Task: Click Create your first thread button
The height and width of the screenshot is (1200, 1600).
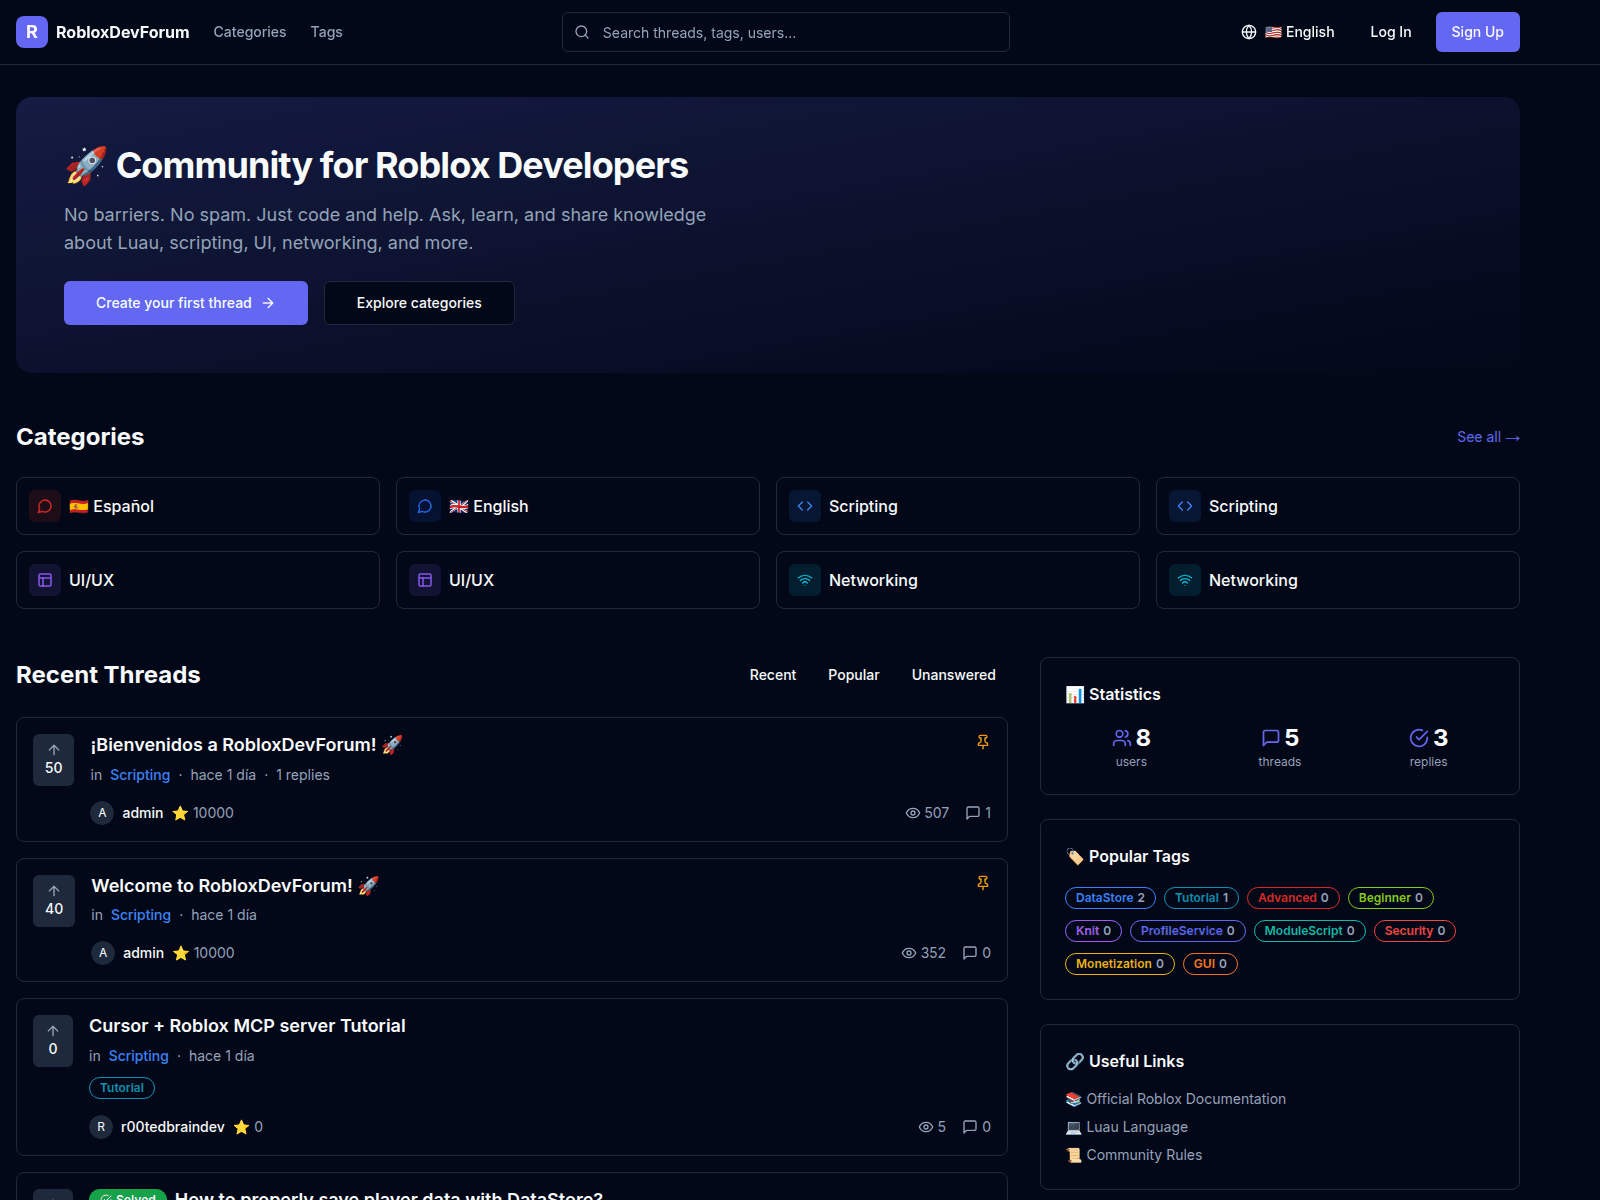Action: pyautogui.click(x=186, y=303)
